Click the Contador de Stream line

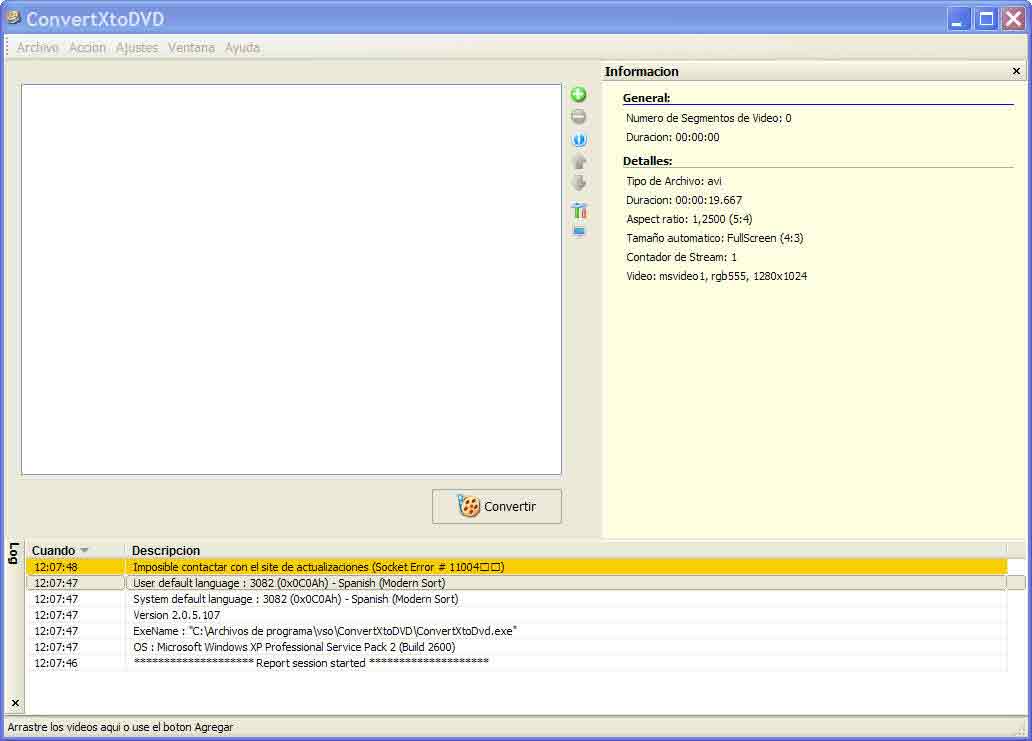pos(681,257)
